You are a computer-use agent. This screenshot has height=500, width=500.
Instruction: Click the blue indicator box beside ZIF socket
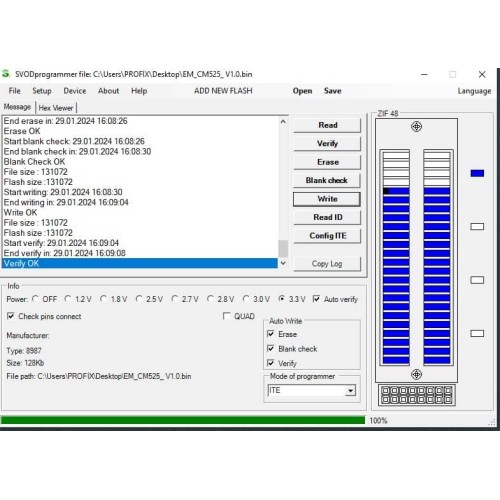click(477, 173)
